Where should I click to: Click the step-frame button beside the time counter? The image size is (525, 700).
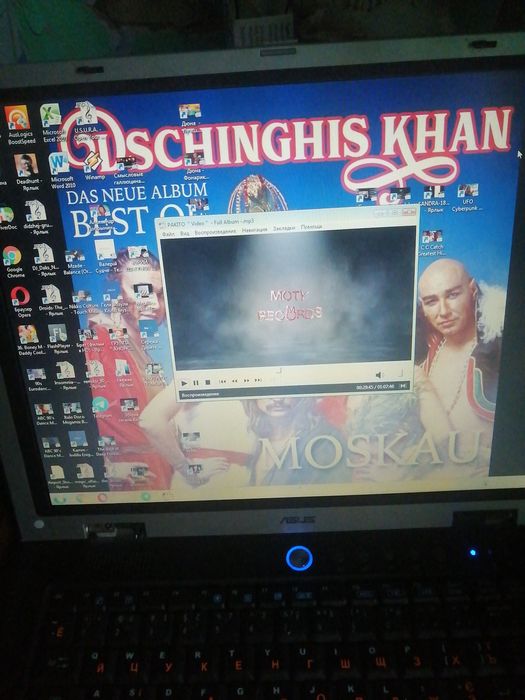coord(403,386)
